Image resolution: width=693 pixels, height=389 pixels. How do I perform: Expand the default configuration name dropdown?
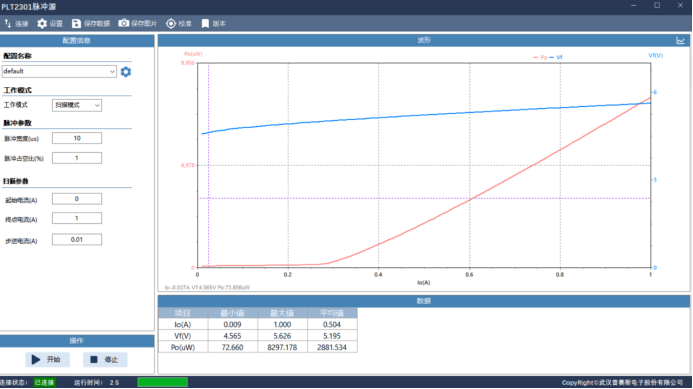[x=59, y=71]
